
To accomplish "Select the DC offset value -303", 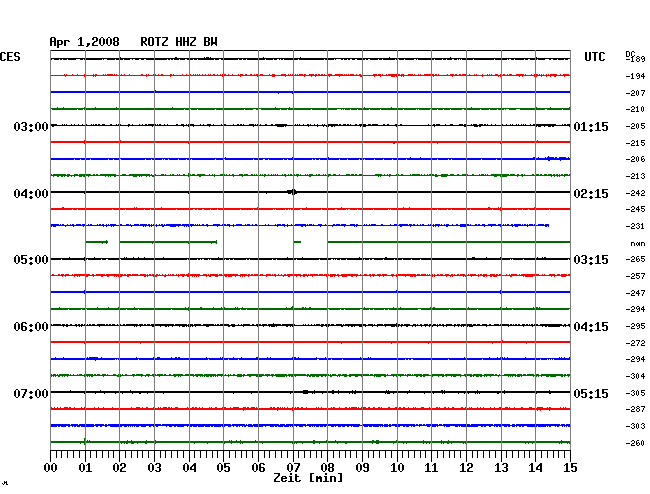I will click(x=635, y=426).
